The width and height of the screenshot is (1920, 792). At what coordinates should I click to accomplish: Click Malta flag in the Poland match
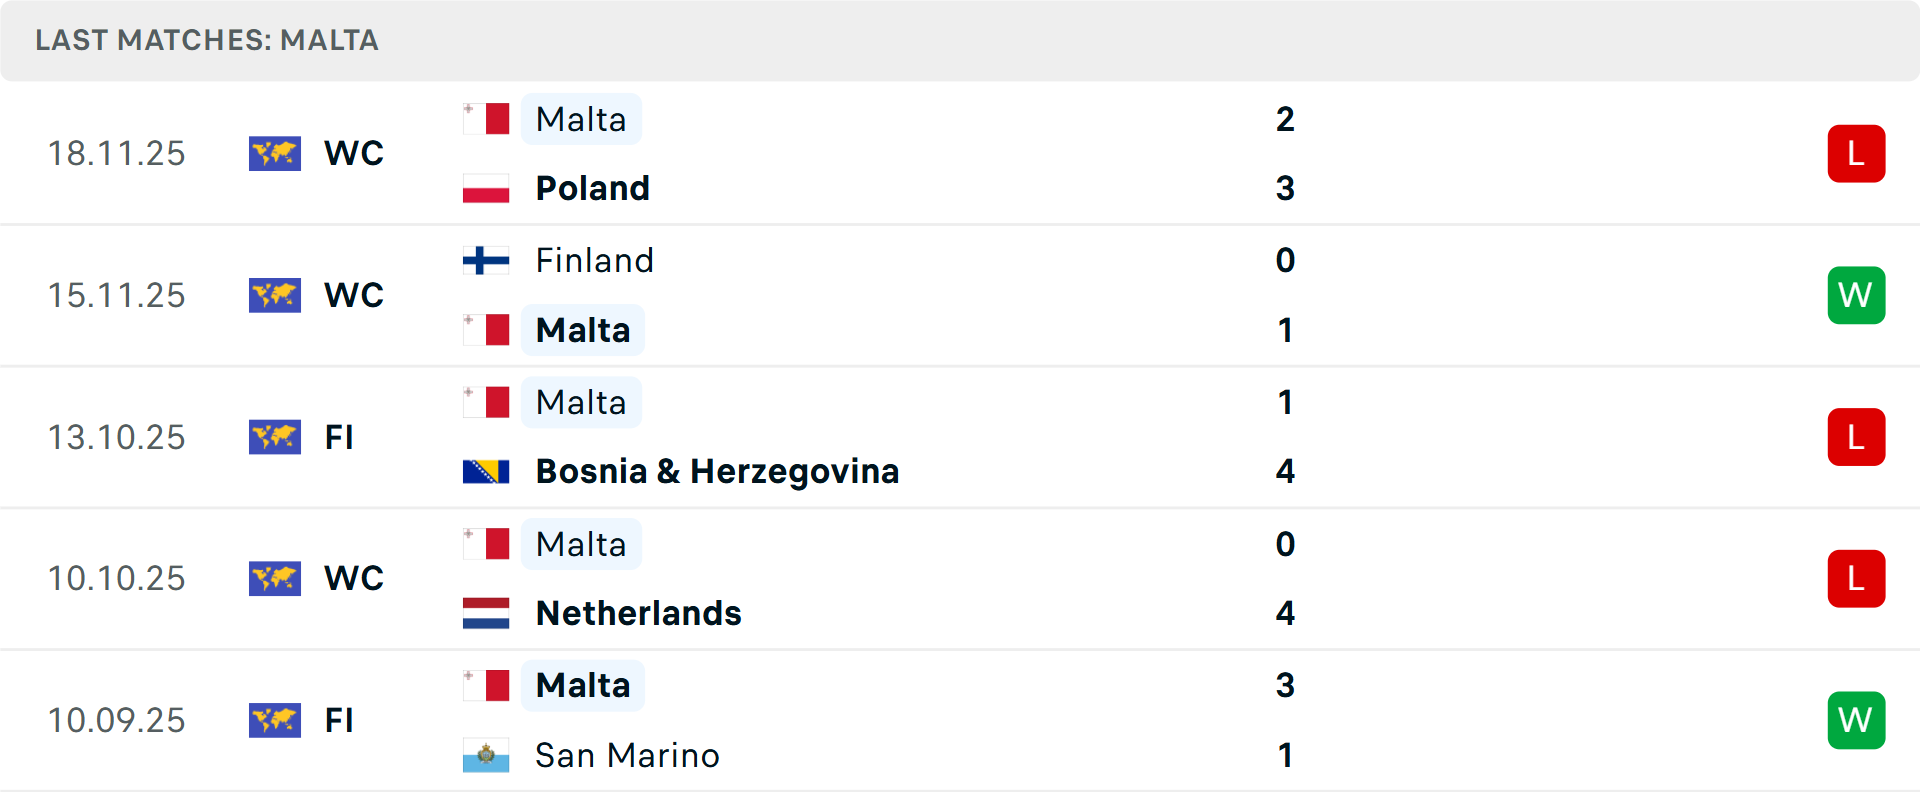486,119
